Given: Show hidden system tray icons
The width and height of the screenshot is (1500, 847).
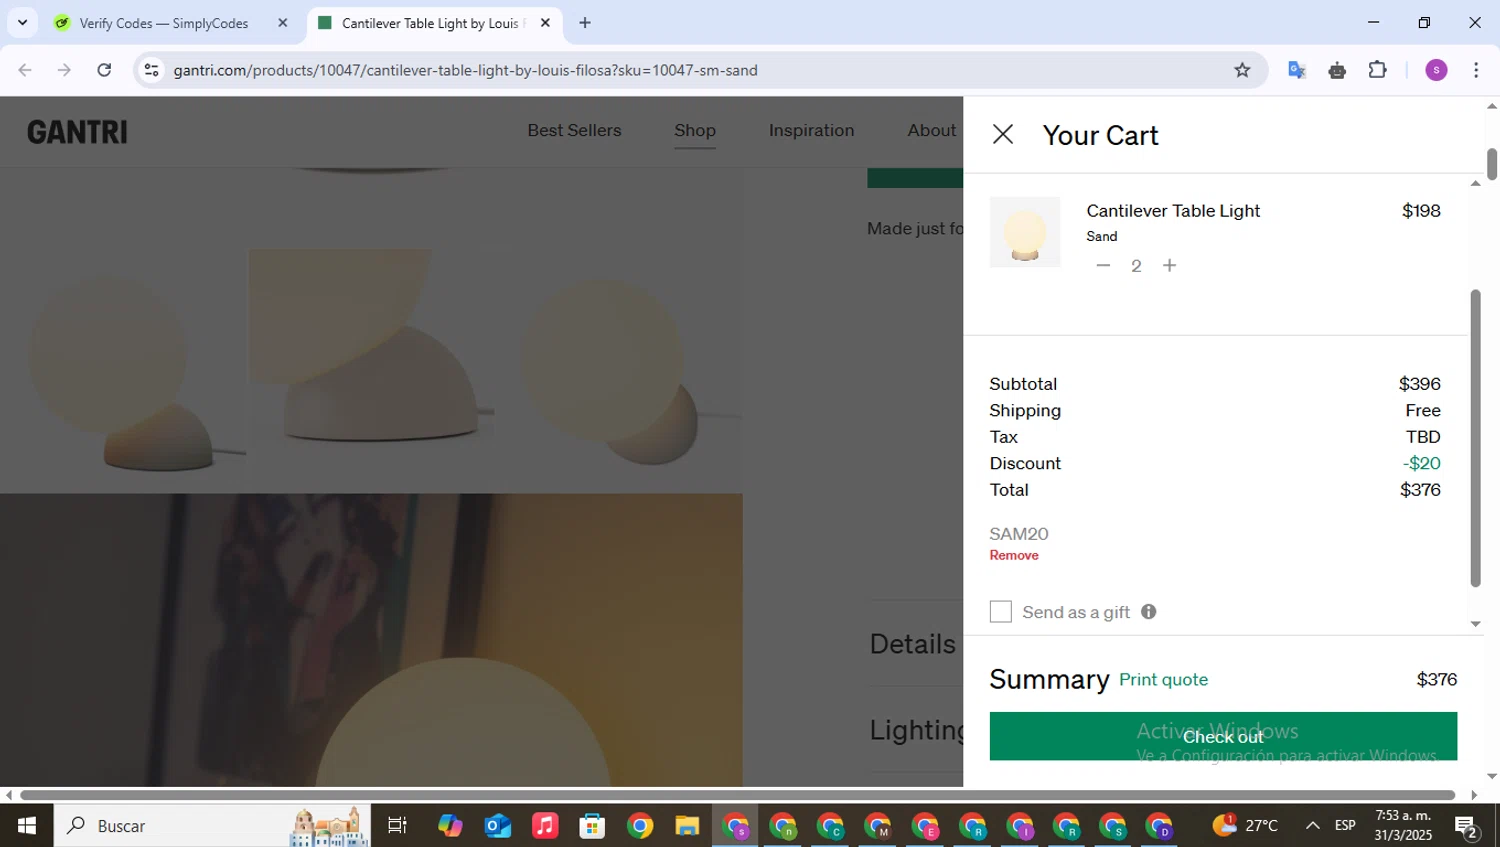Looking at the screenshot, I should (x=1312, y=825).
